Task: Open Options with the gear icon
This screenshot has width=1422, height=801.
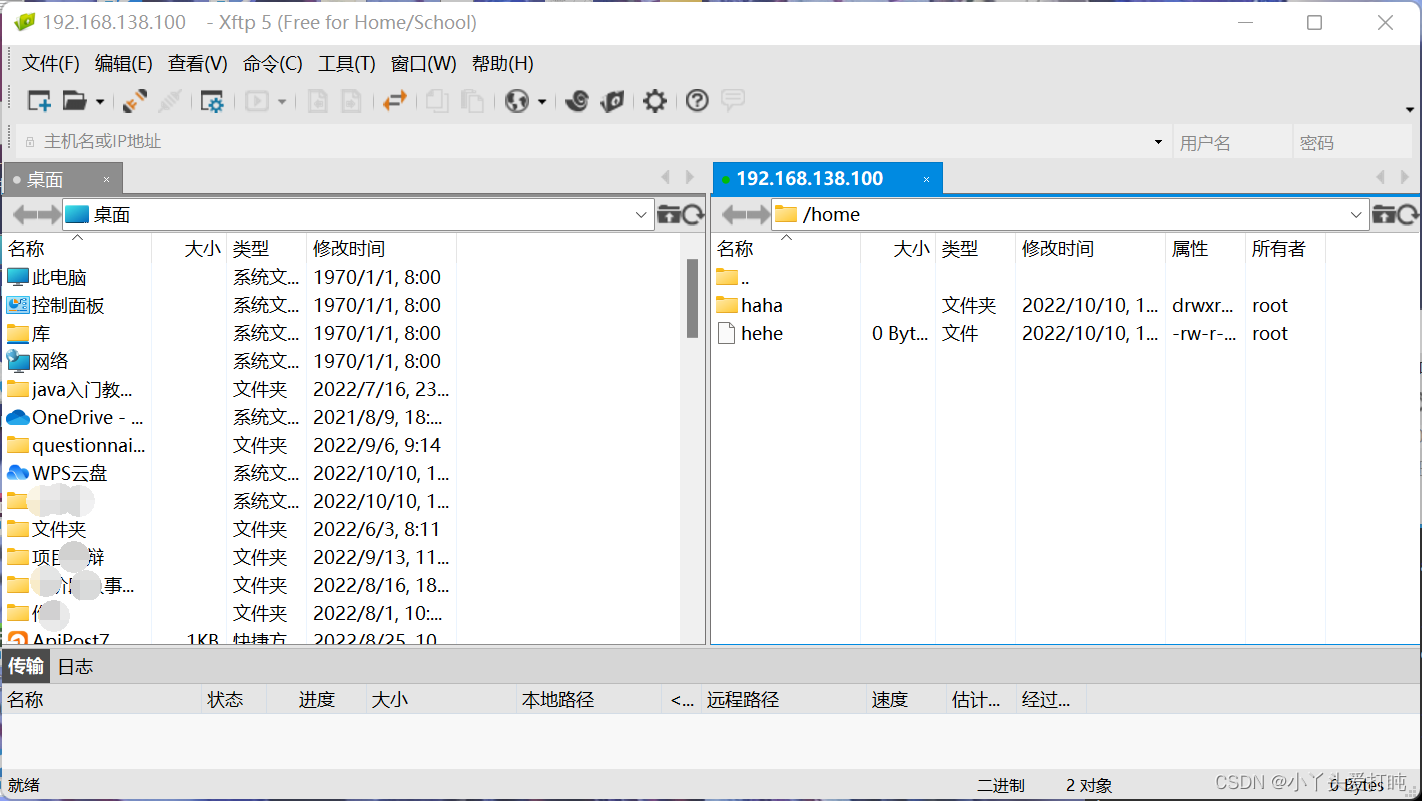Action: coord(654,100)
